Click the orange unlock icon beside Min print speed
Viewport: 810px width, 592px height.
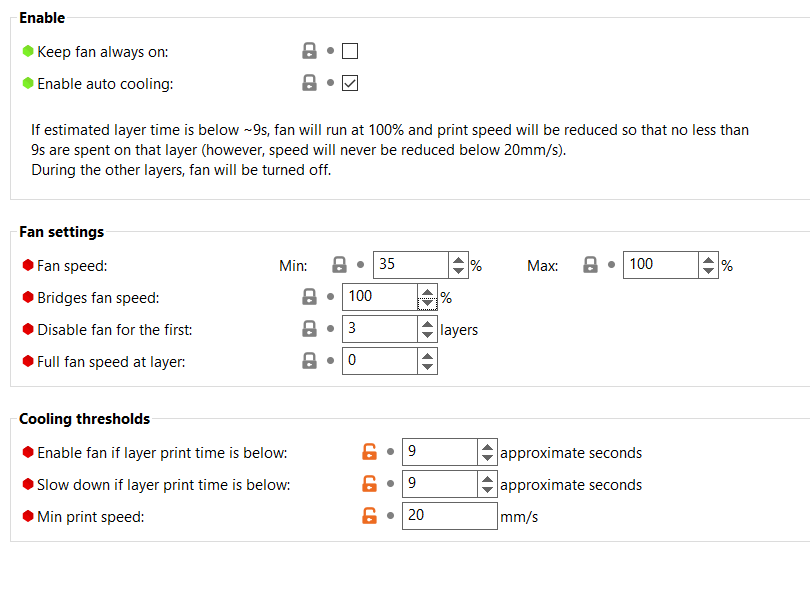[369, 515]
